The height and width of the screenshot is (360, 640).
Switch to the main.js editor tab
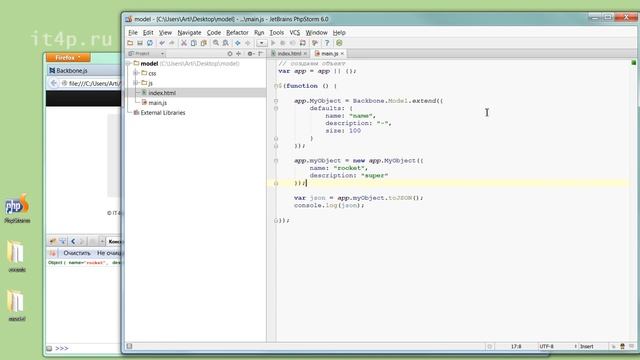click(x=329, y=53)
